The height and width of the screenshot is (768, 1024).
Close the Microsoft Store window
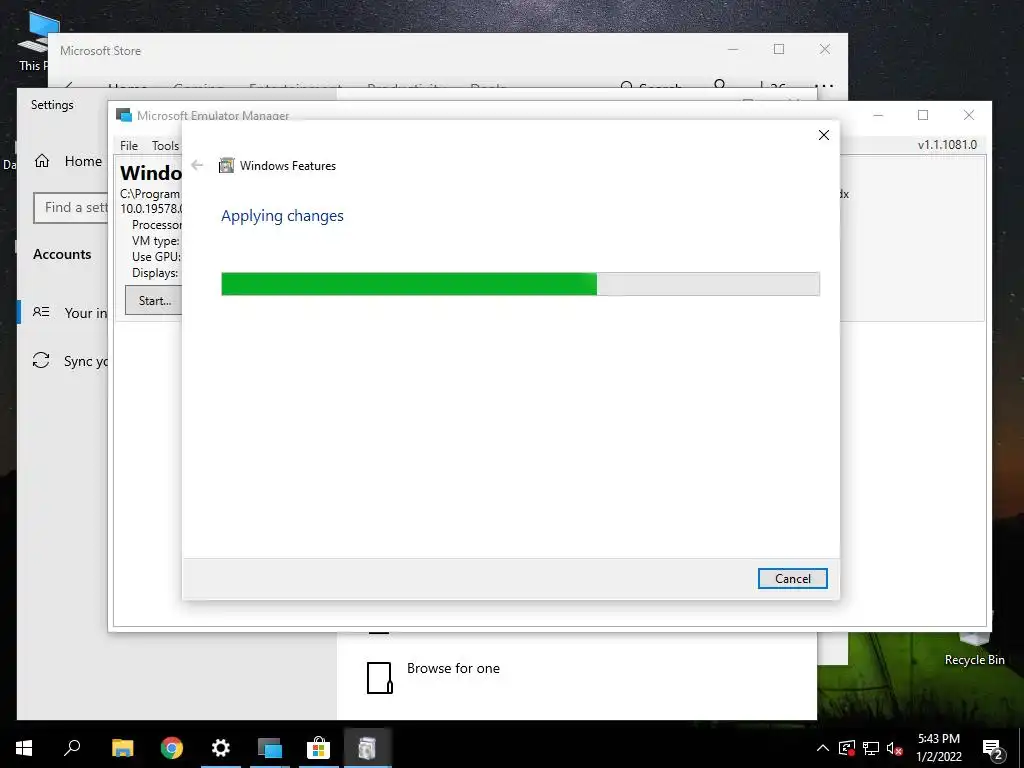(x=825, y=49)
